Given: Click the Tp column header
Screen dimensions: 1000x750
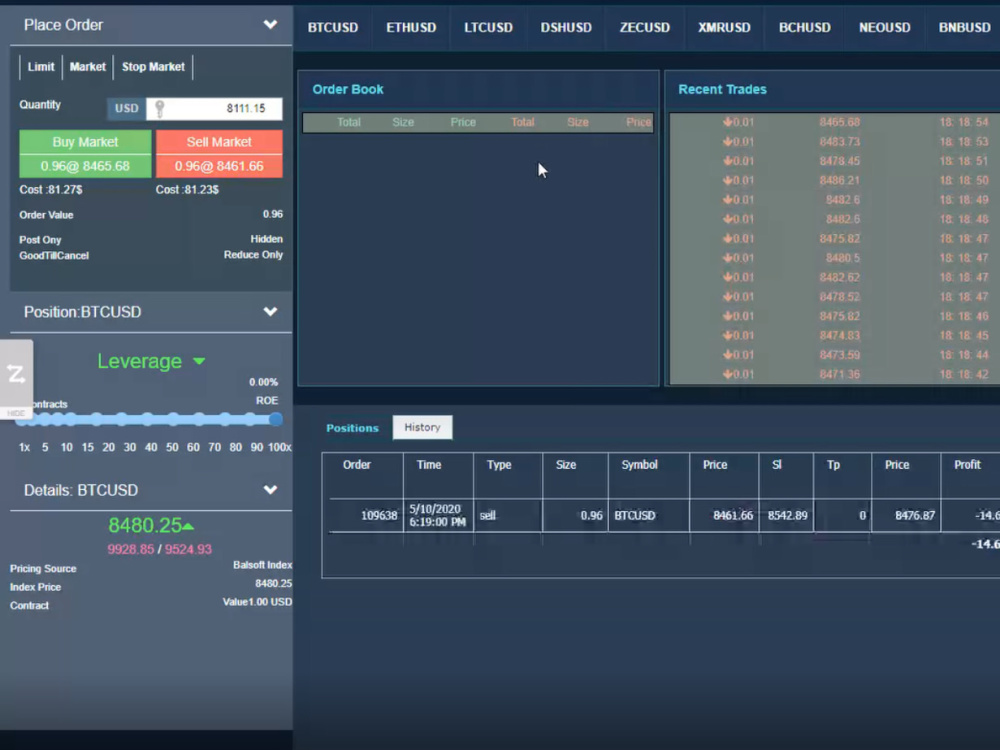Looking at the screenshot, I should pyautogui.click(x=833, y=465).
